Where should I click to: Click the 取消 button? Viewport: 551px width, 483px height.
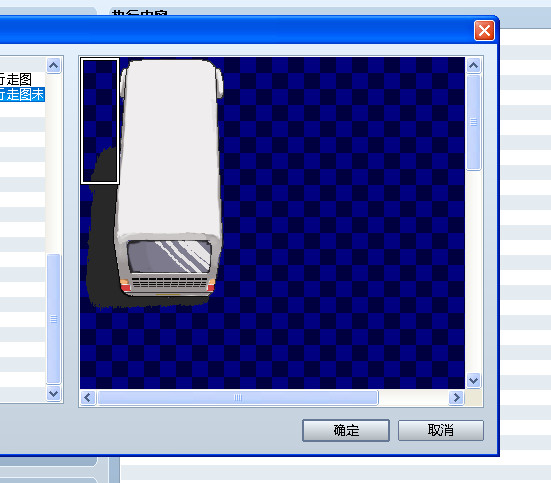(441, 430)
